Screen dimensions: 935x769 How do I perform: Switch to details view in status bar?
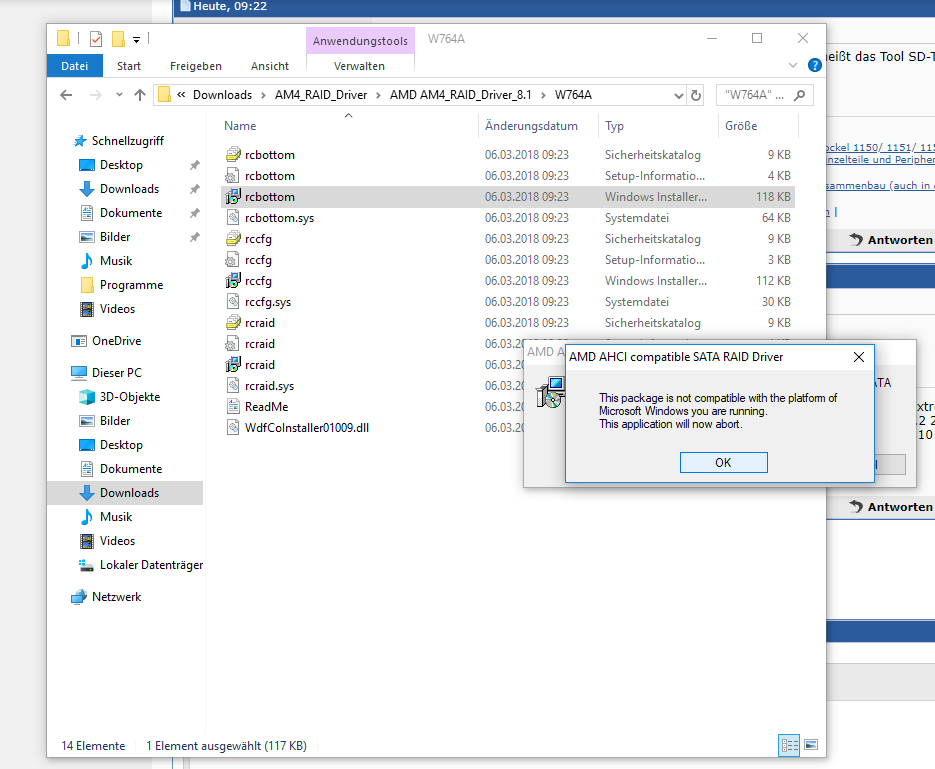[789, 745]
